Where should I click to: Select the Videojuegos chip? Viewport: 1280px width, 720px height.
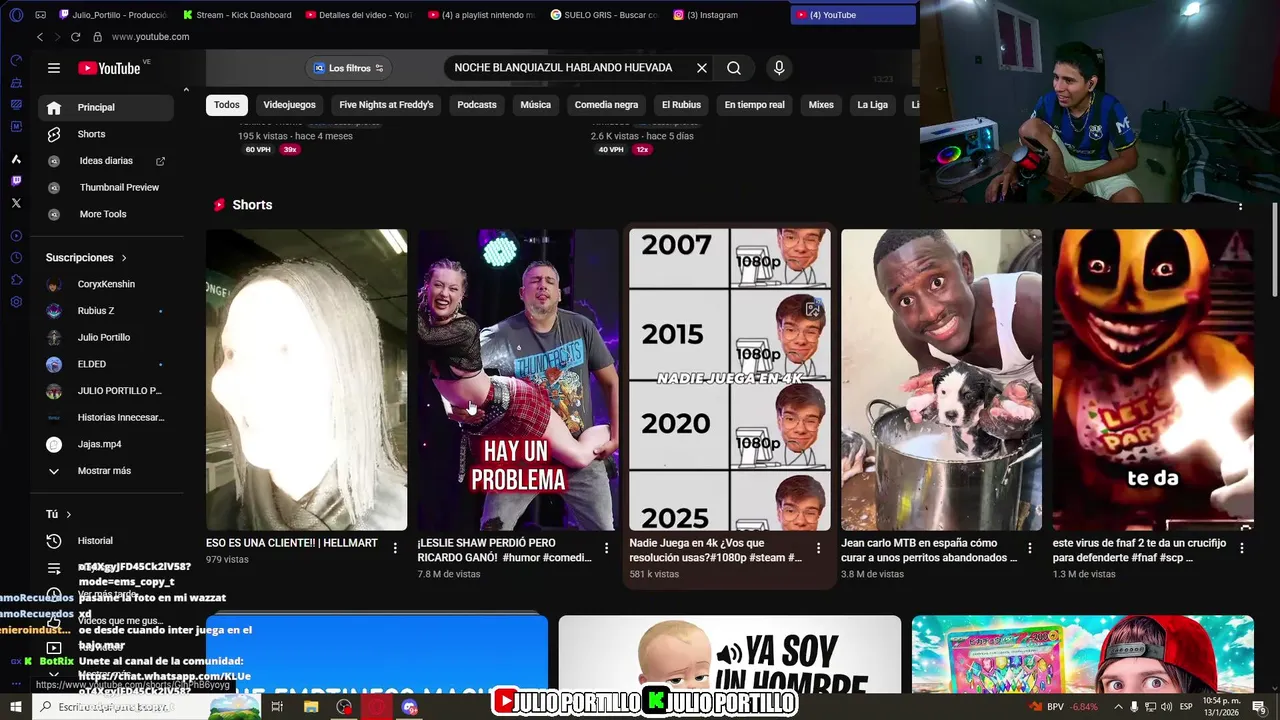pyautogui.click(x=289, y=105)
